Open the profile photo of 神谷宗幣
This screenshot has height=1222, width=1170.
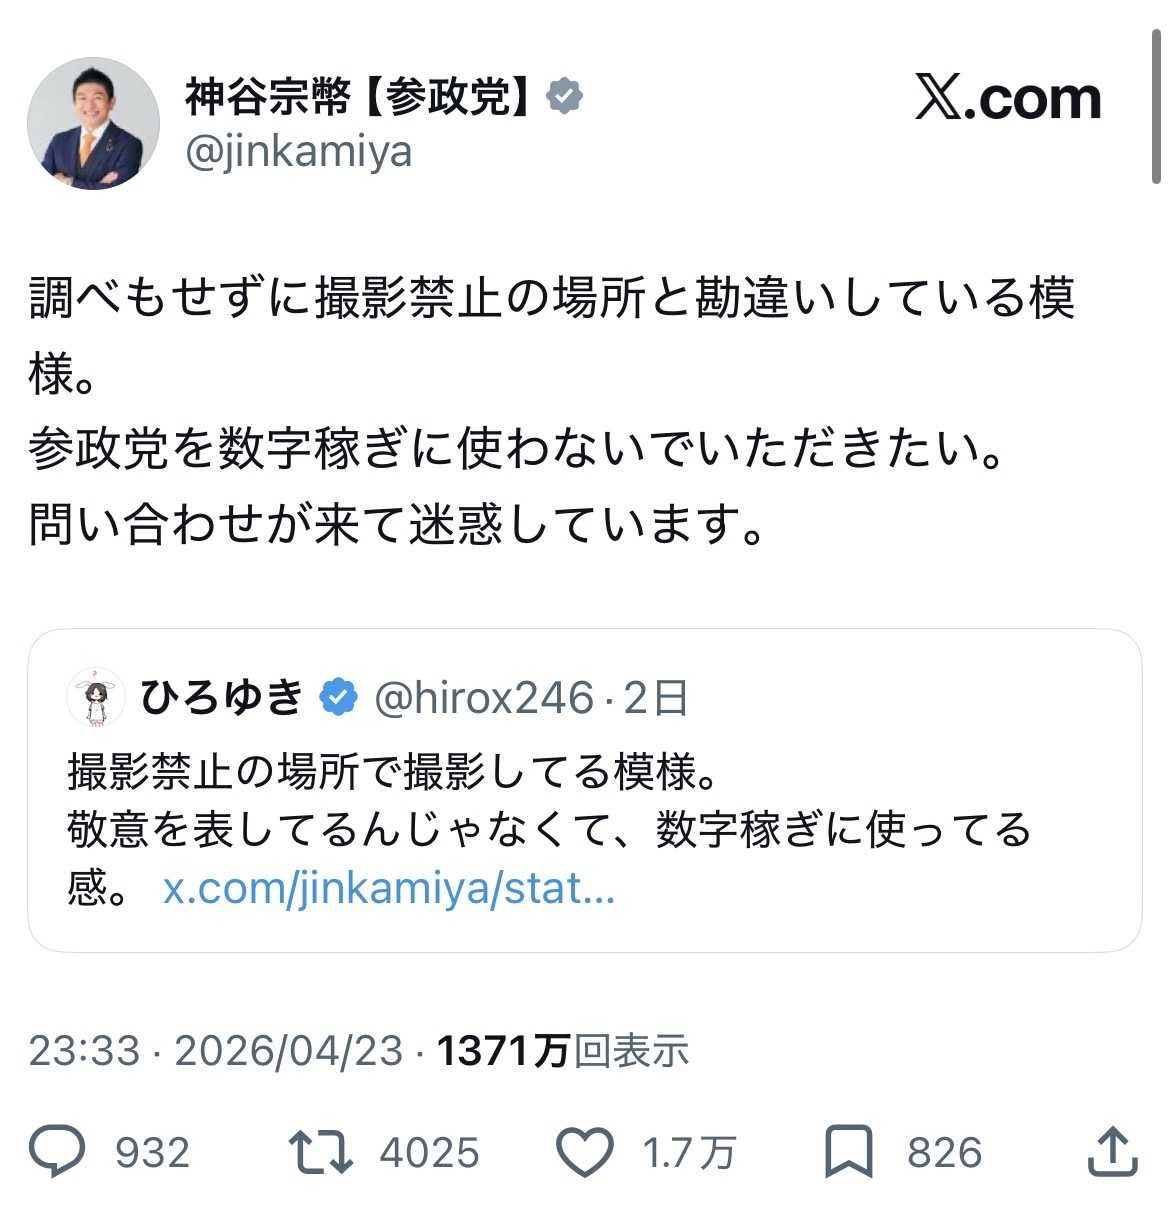93,123
